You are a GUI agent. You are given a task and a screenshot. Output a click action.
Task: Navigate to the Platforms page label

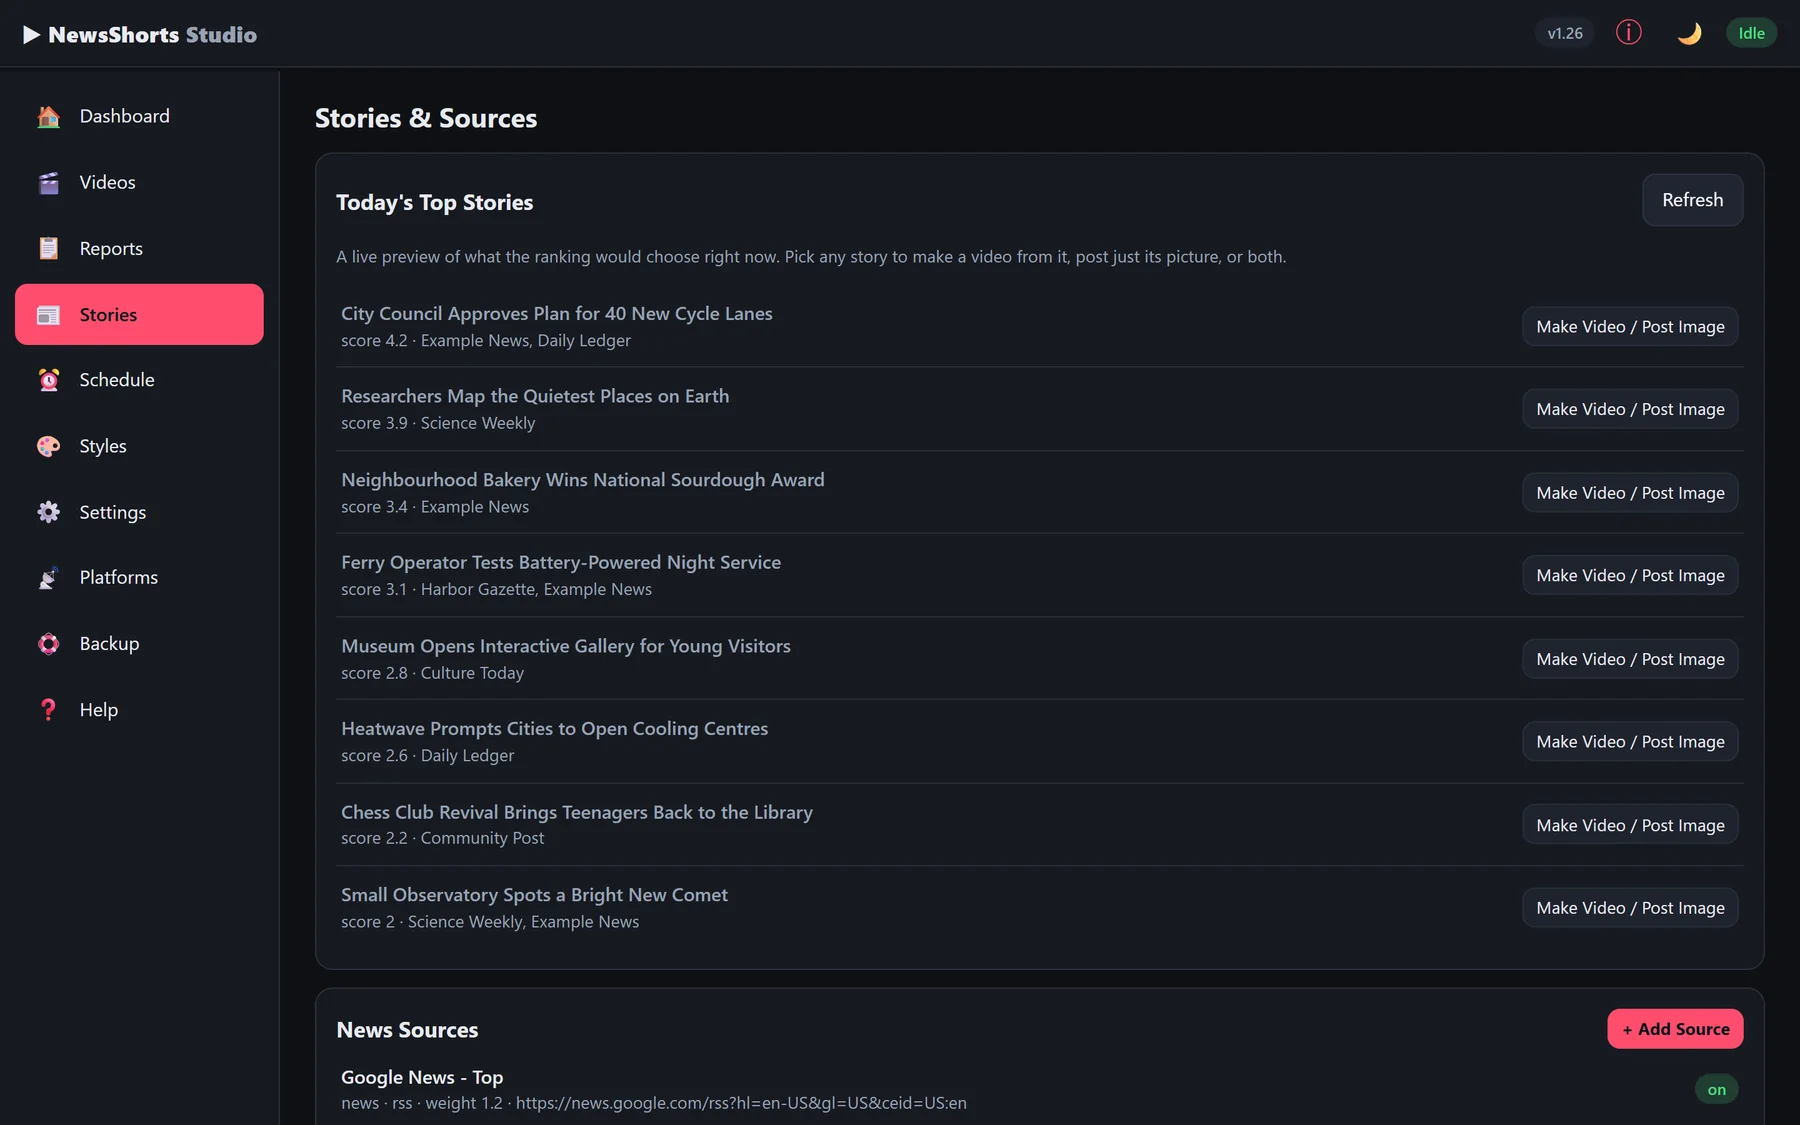tap(119, 578)
